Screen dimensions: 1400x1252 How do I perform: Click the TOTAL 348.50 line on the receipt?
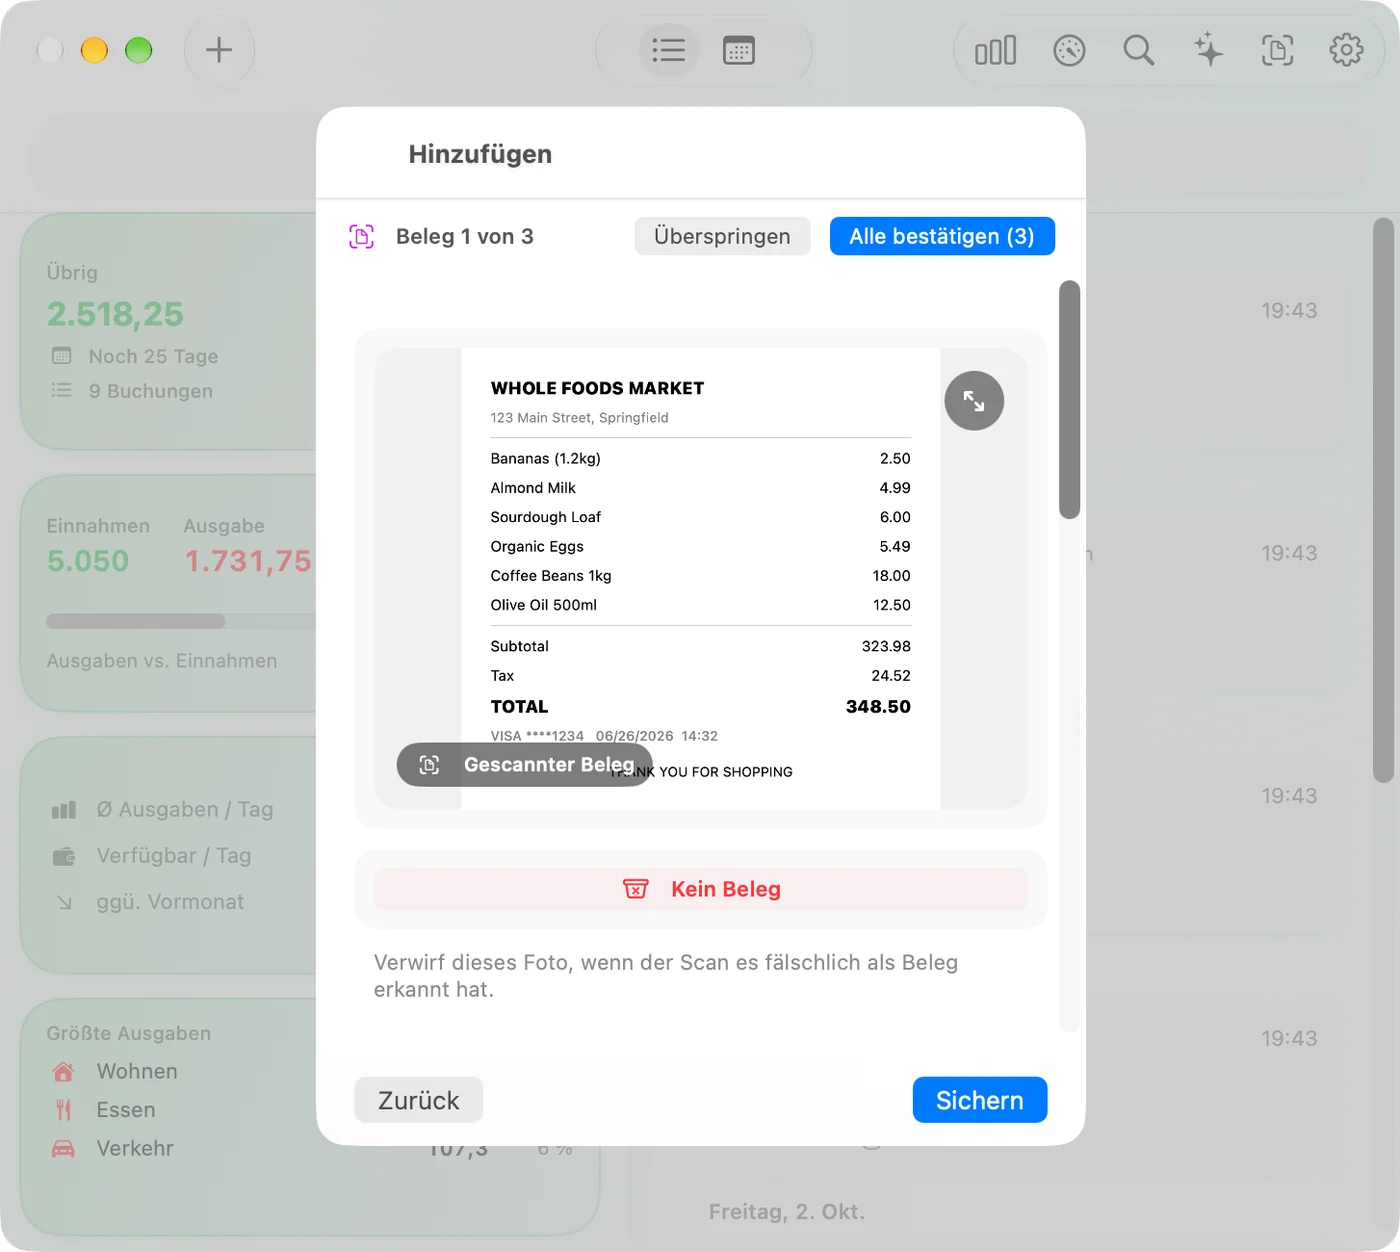click(x=700, y=707)
